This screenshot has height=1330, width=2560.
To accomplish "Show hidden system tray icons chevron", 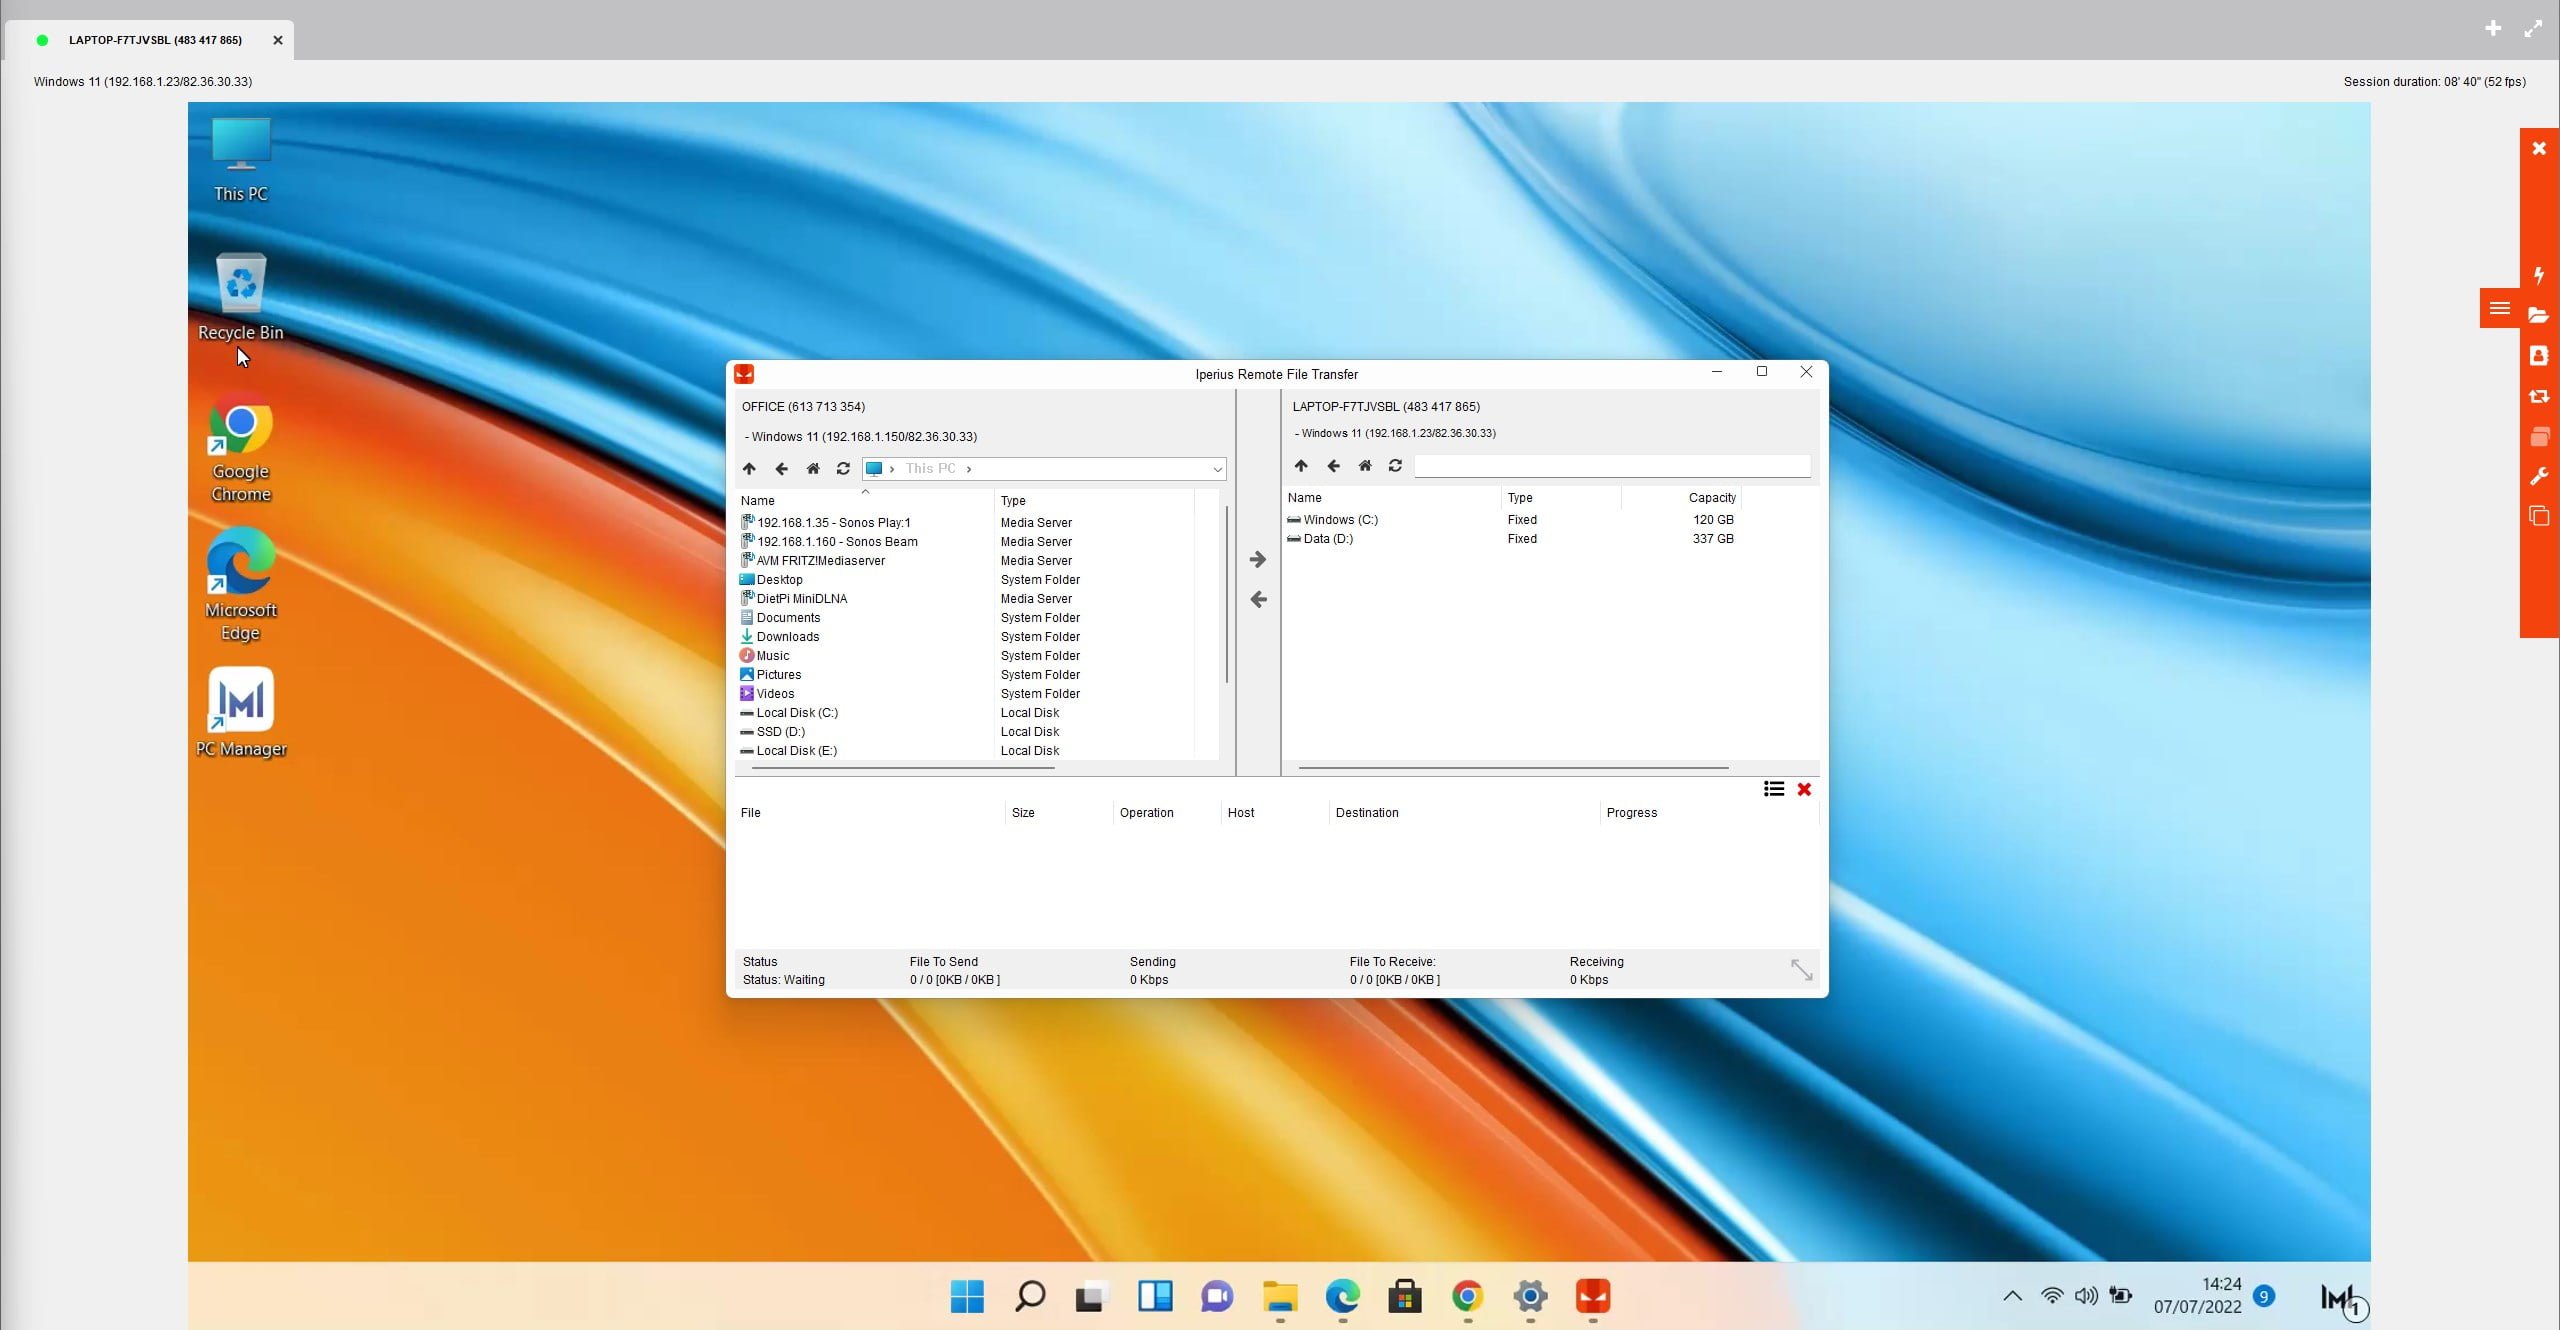I will coord(2012,1296).
